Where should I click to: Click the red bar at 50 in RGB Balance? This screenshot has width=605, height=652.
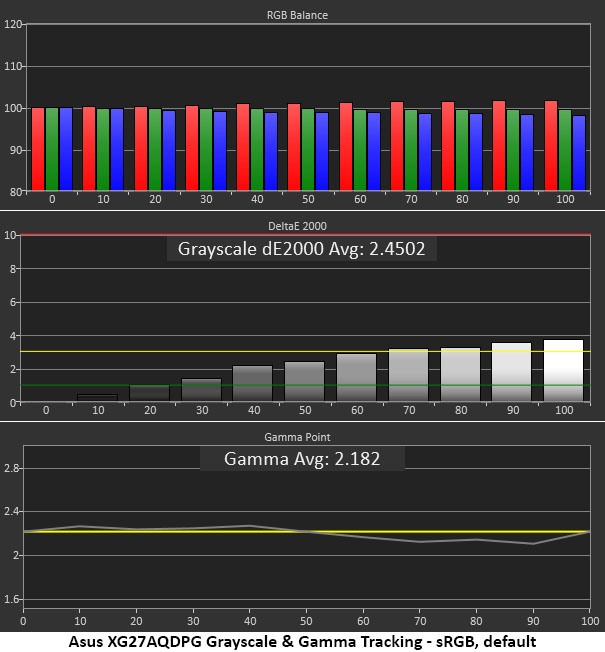pos(294,148)
